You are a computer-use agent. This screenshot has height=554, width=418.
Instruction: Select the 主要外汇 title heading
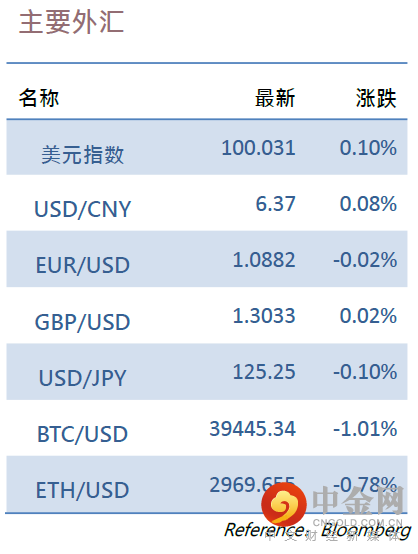click(71, 22)
